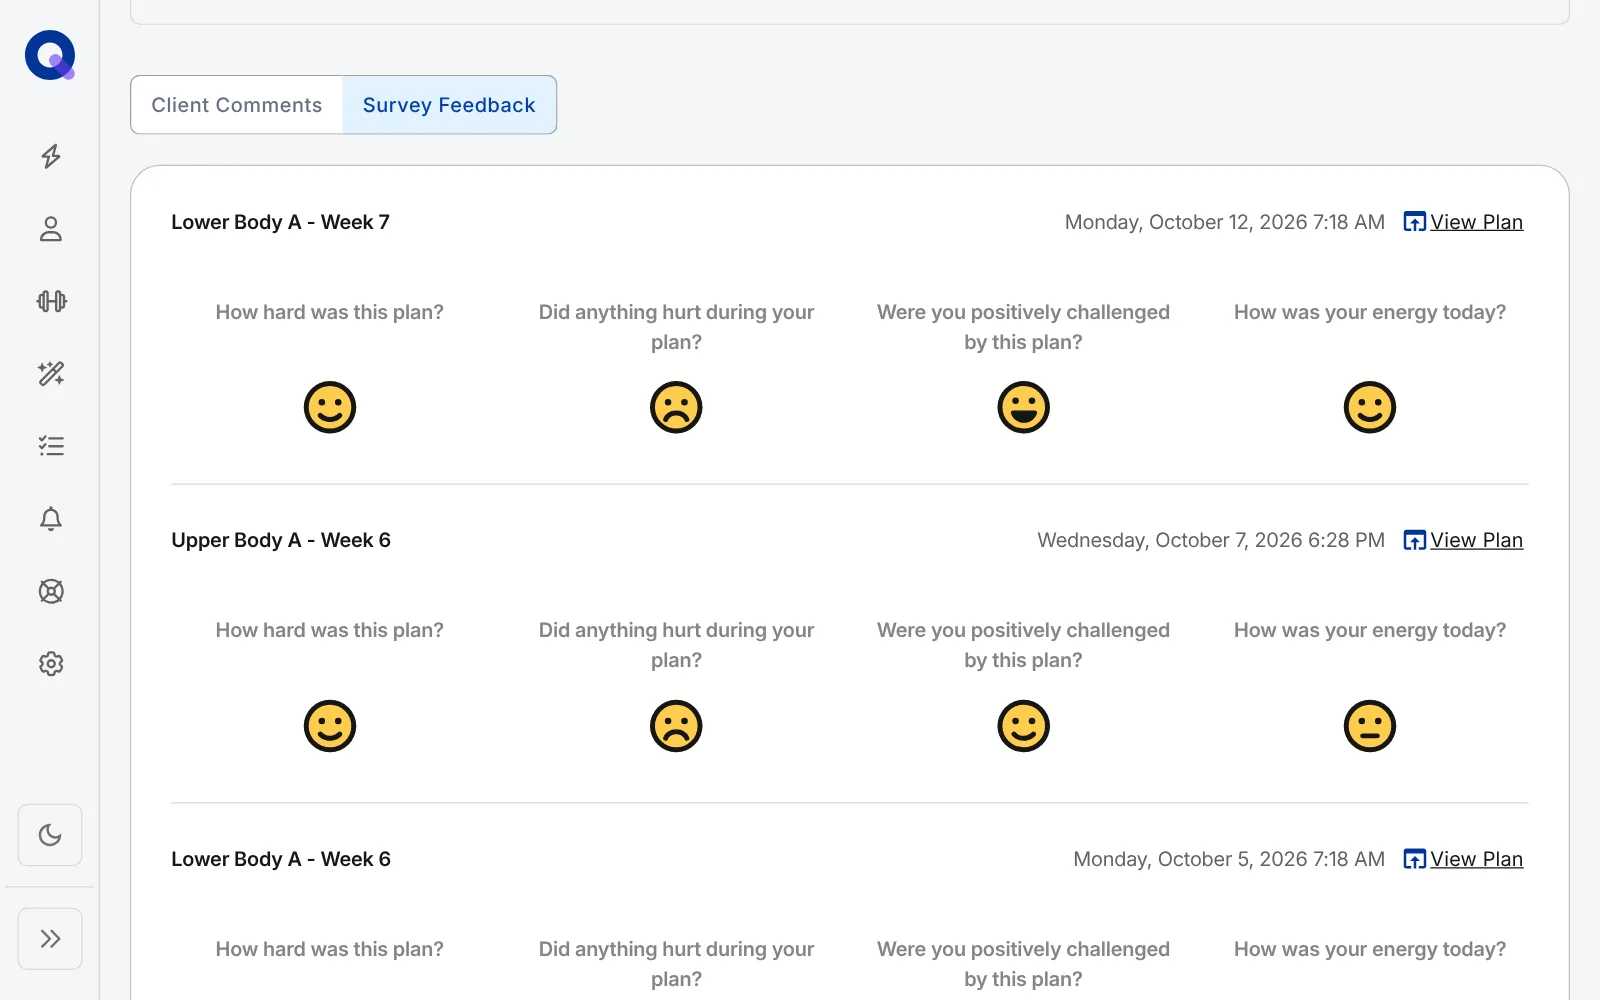
Task: Click grinning challenged face, Lower Body Week 7
Action: coord(1023,407)
